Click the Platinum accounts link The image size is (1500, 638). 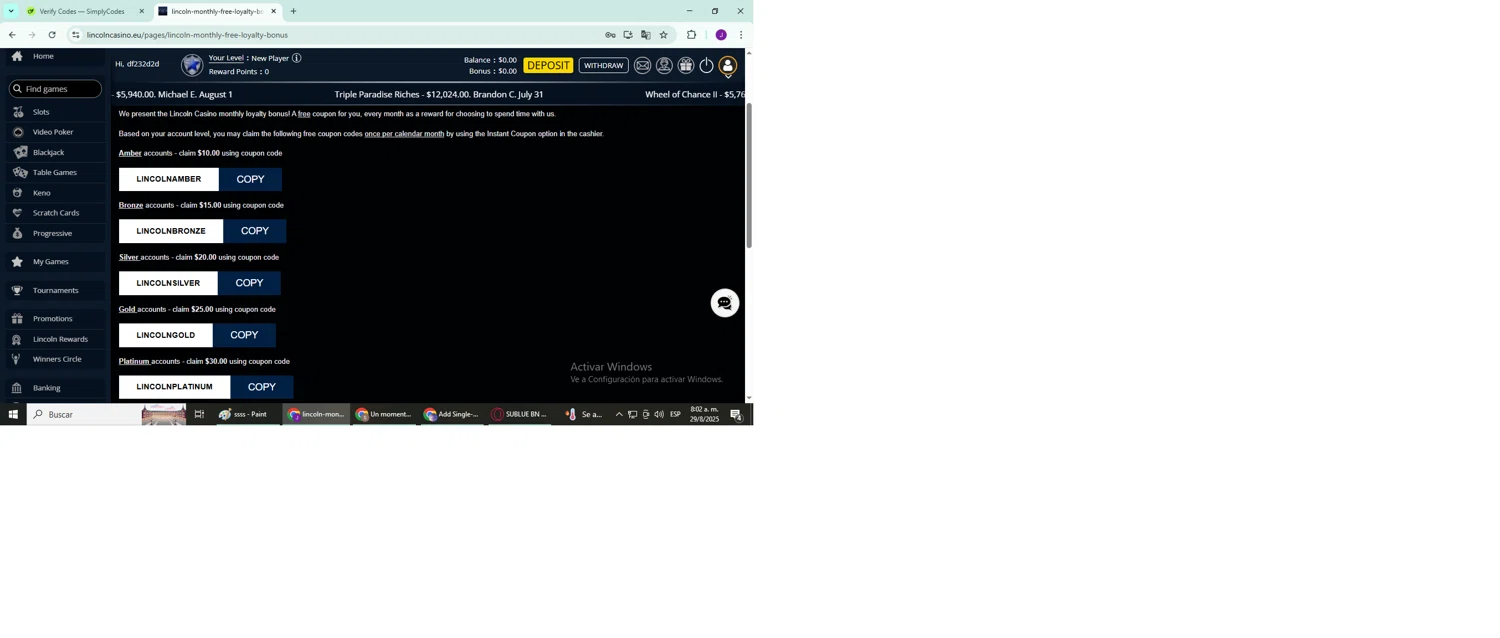[134, 361]
